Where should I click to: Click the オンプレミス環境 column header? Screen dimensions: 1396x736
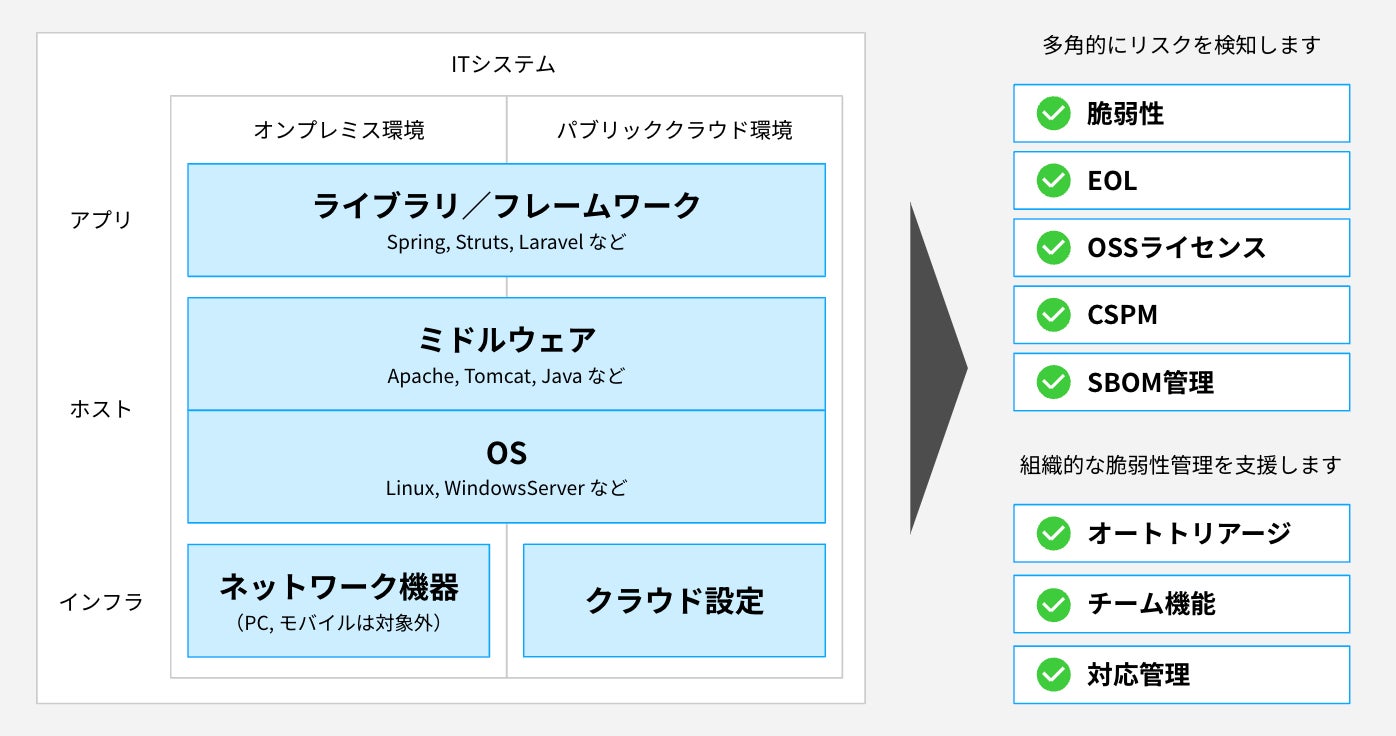(338, 130)
